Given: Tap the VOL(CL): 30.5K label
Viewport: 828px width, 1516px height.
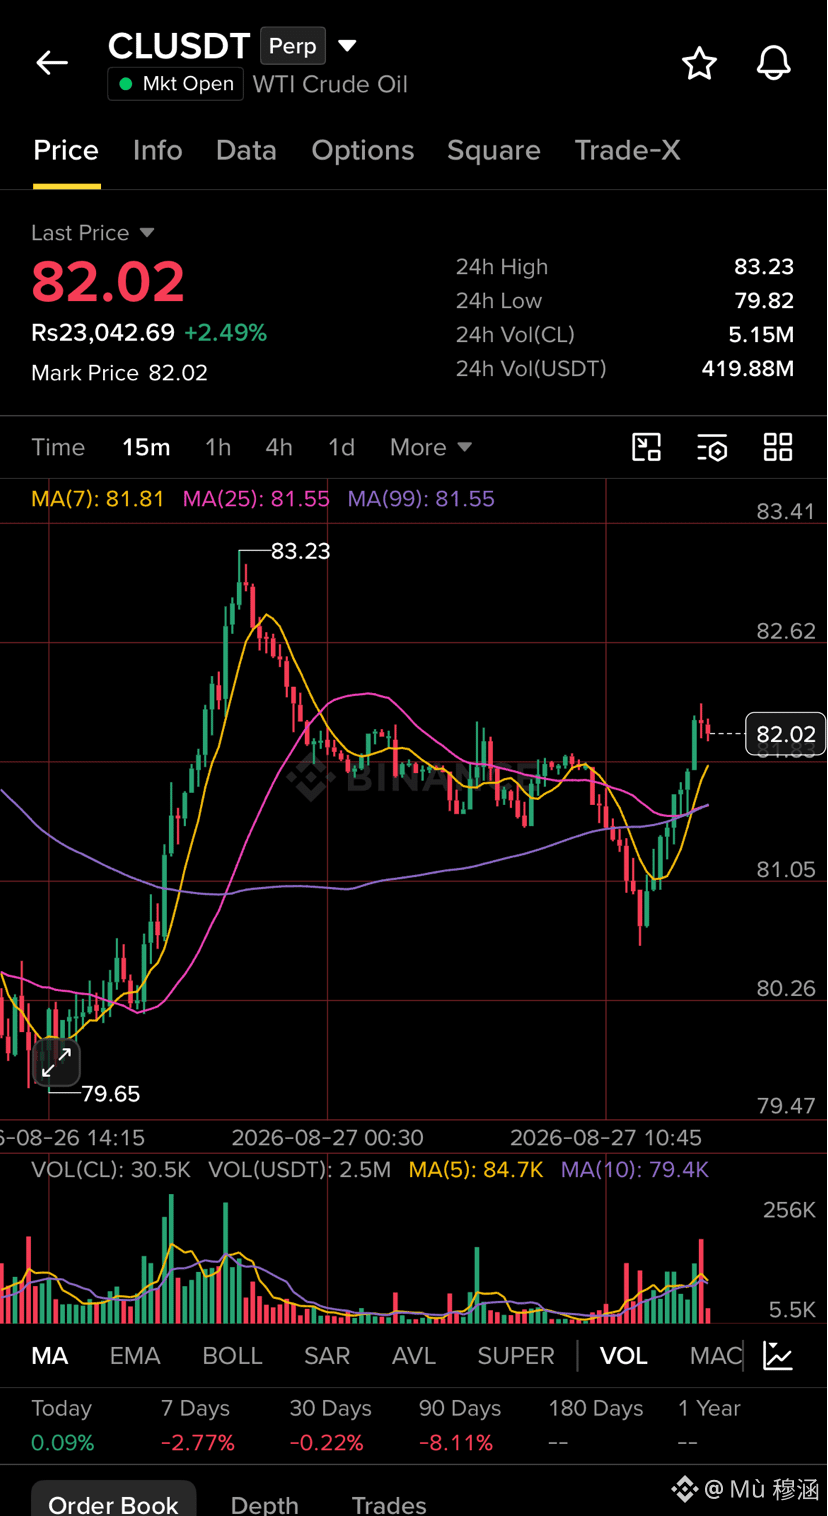Looking at the screenshot, I should 111,1169.
